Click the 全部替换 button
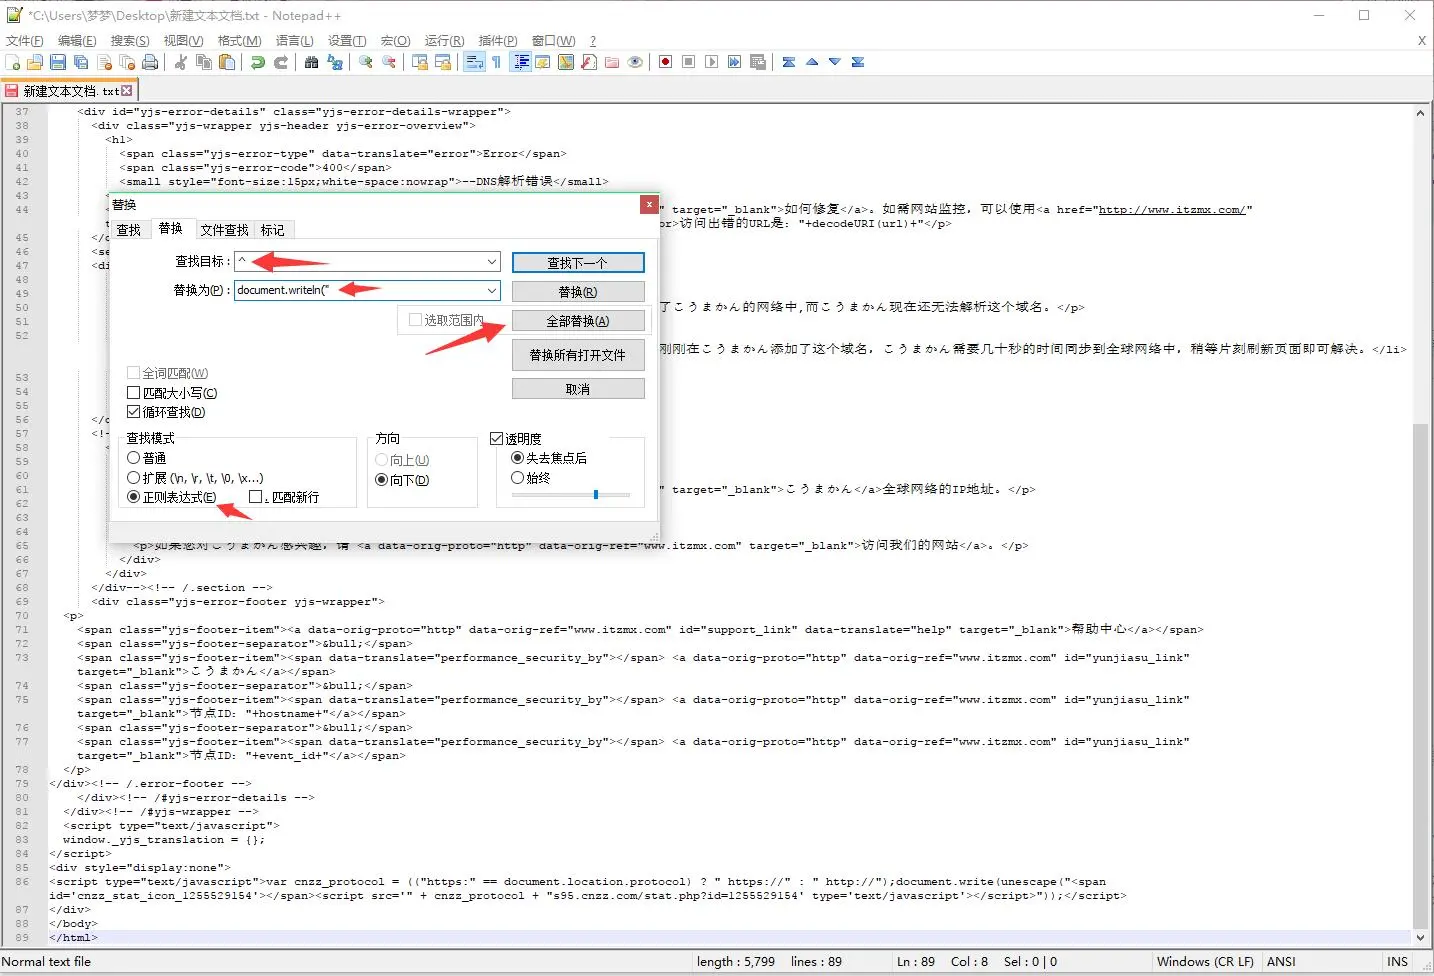The width and height of the screenshot is (1434, 976). pyautogui.click(x=578, y=321)
